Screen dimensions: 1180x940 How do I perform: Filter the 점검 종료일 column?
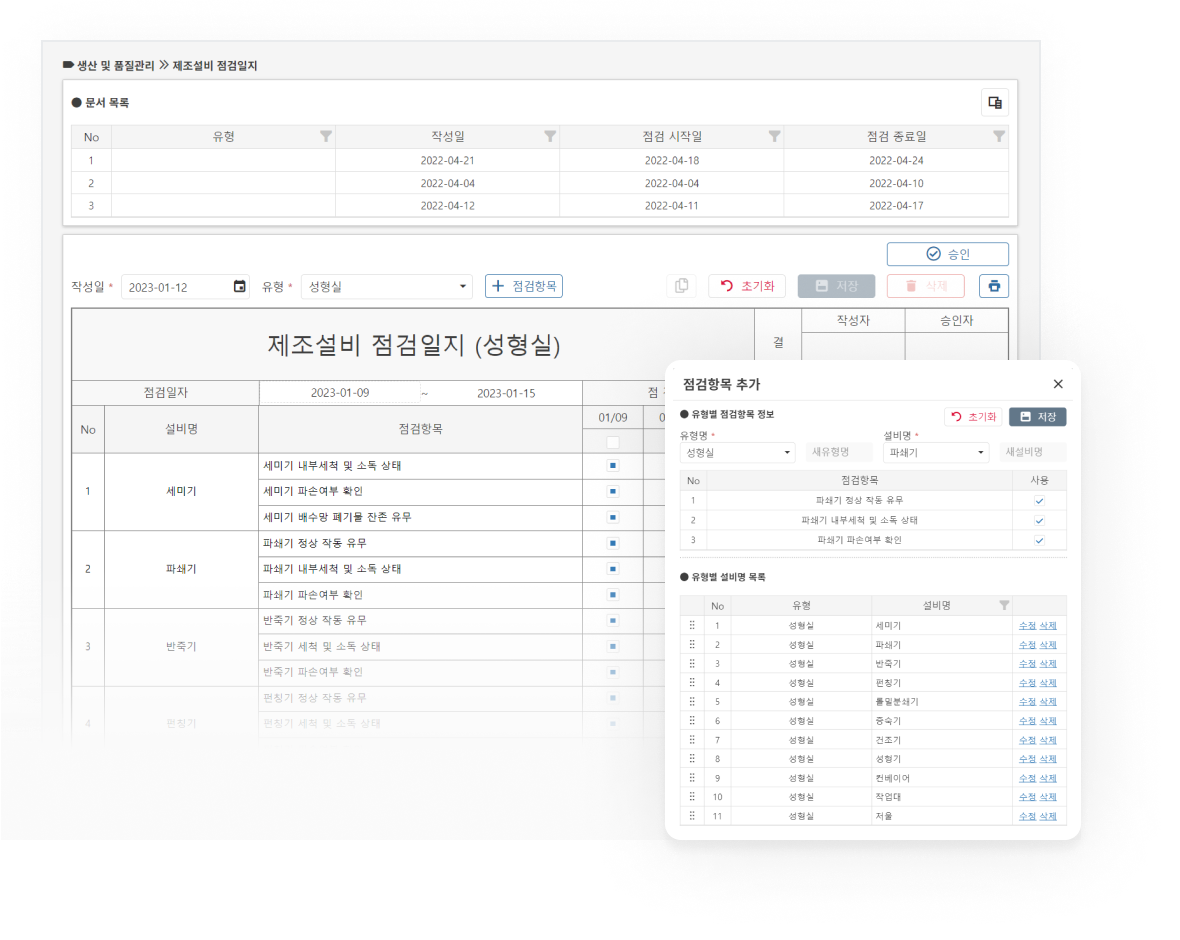pyautogui.click(x=998, y=136)
